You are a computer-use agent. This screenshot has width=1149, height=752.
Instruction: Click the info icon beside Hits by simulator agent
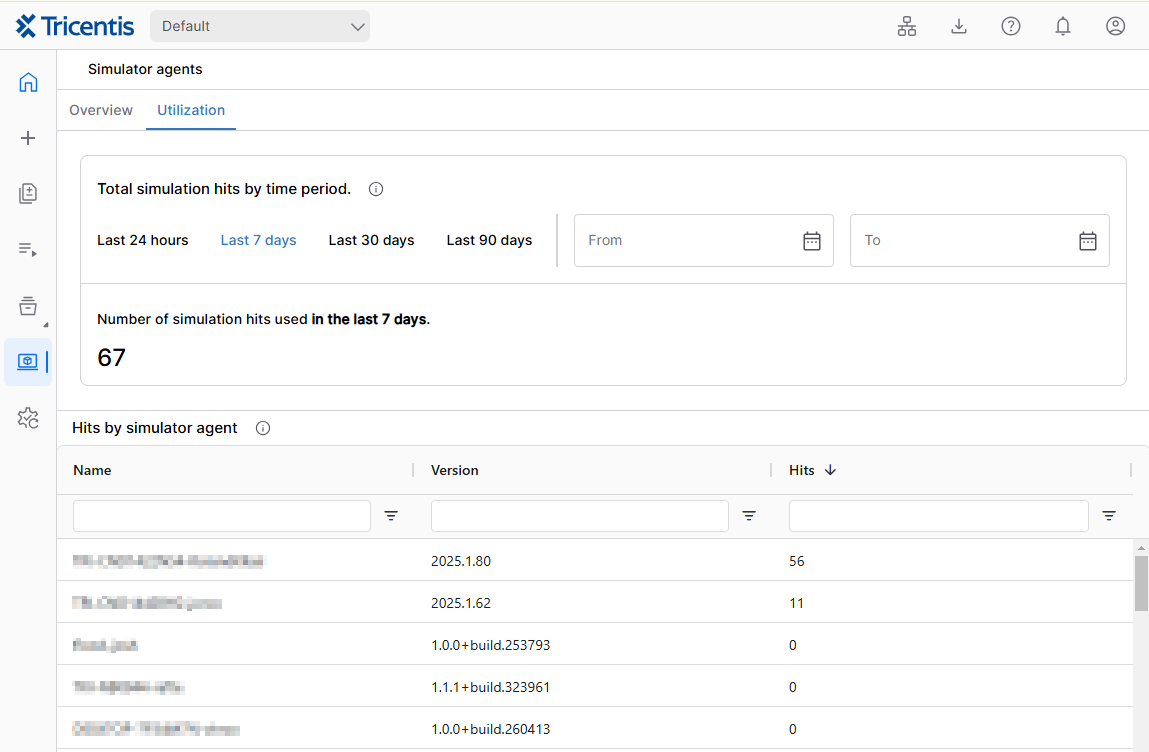(x=263, y=428)
